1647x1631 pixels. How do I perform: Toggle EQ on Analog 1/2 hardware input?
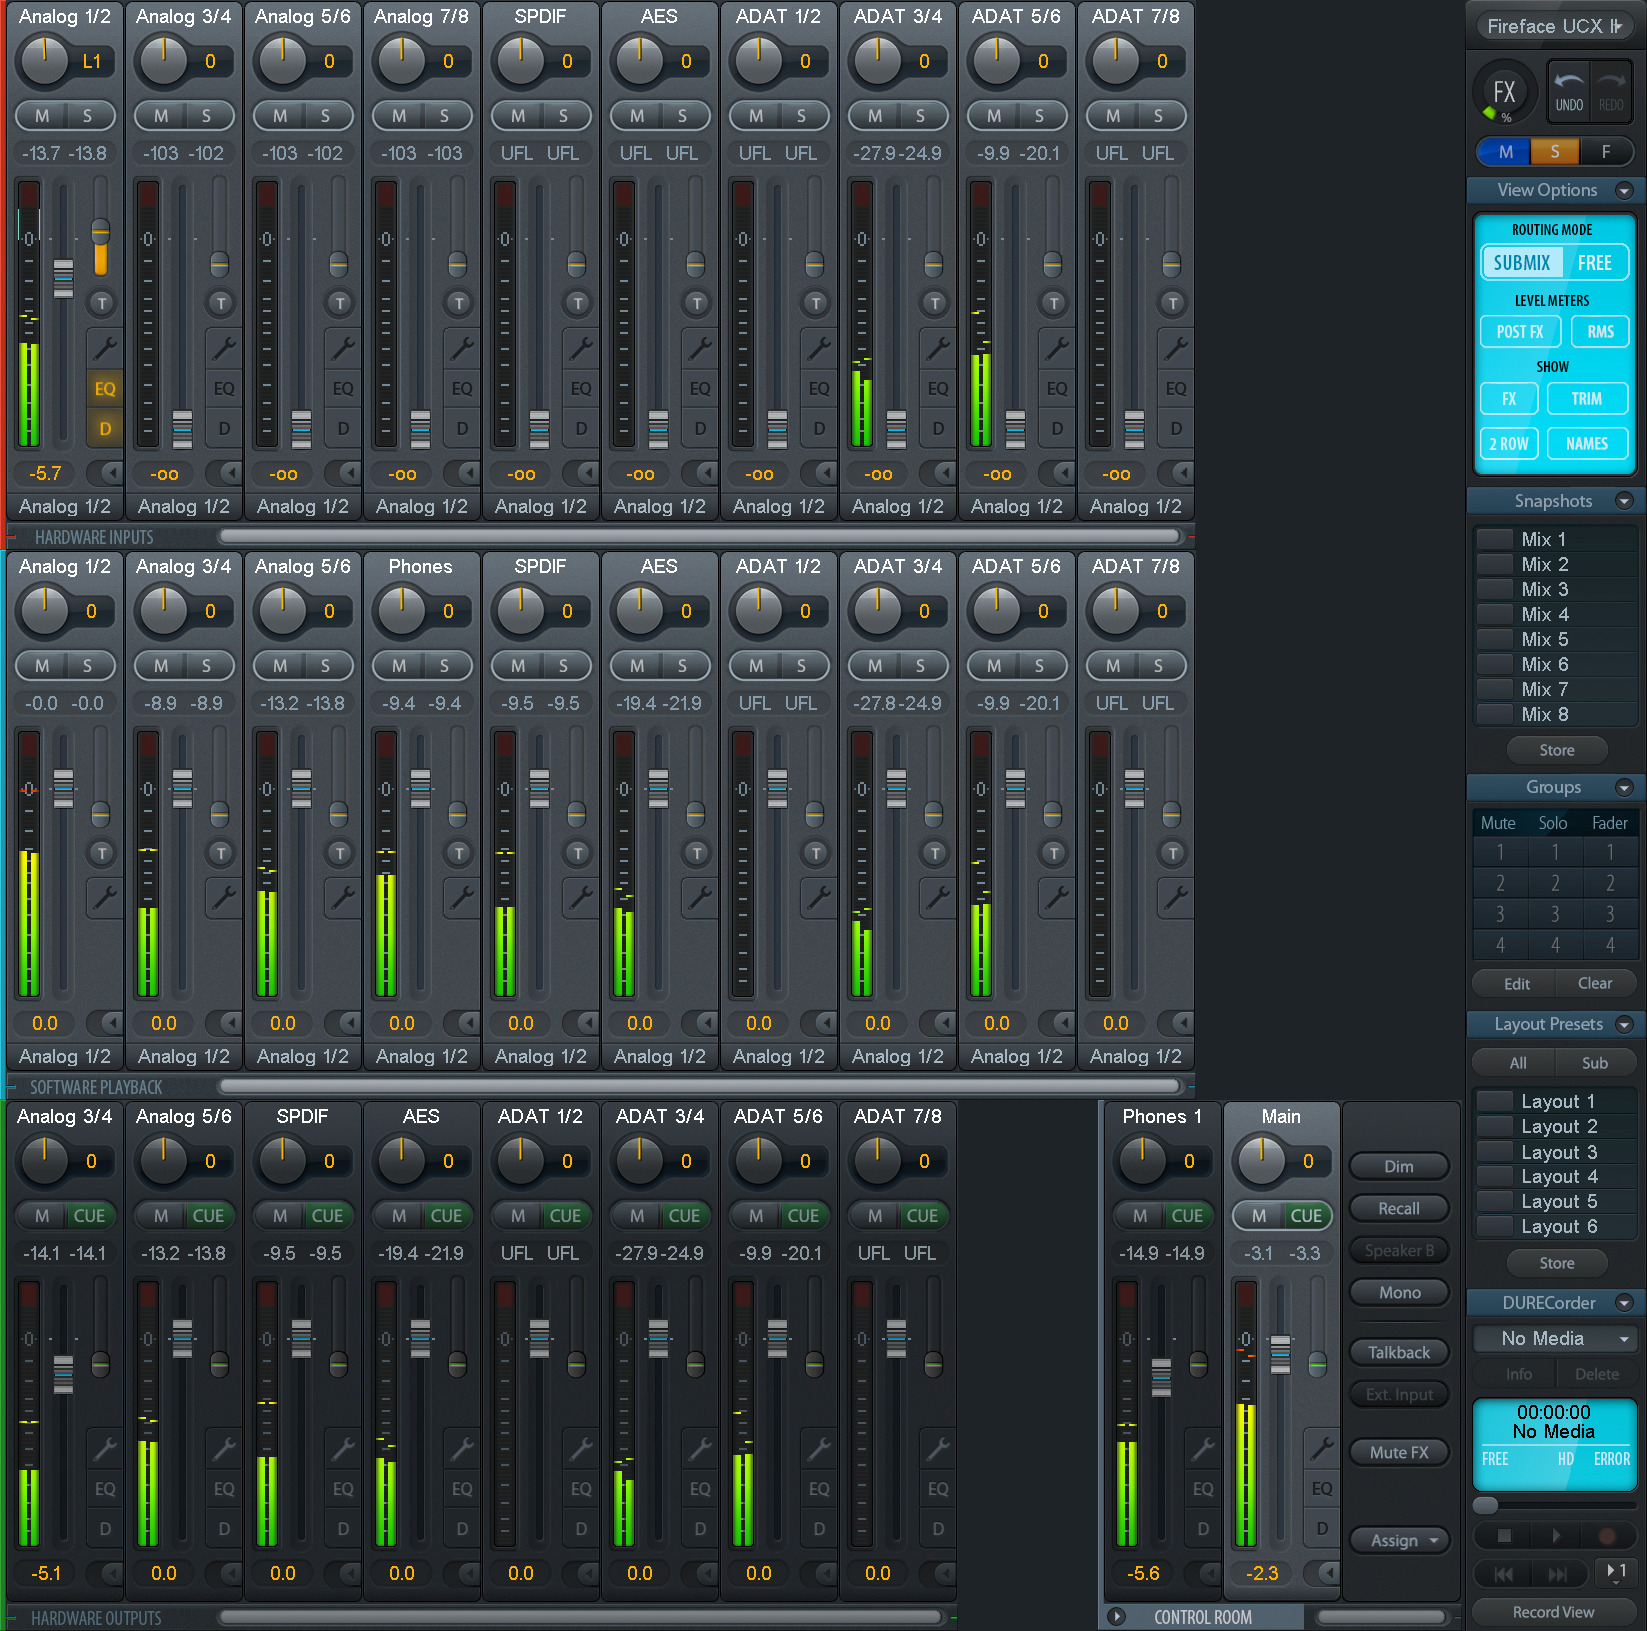pyautogui.click(x=104, y=389)
